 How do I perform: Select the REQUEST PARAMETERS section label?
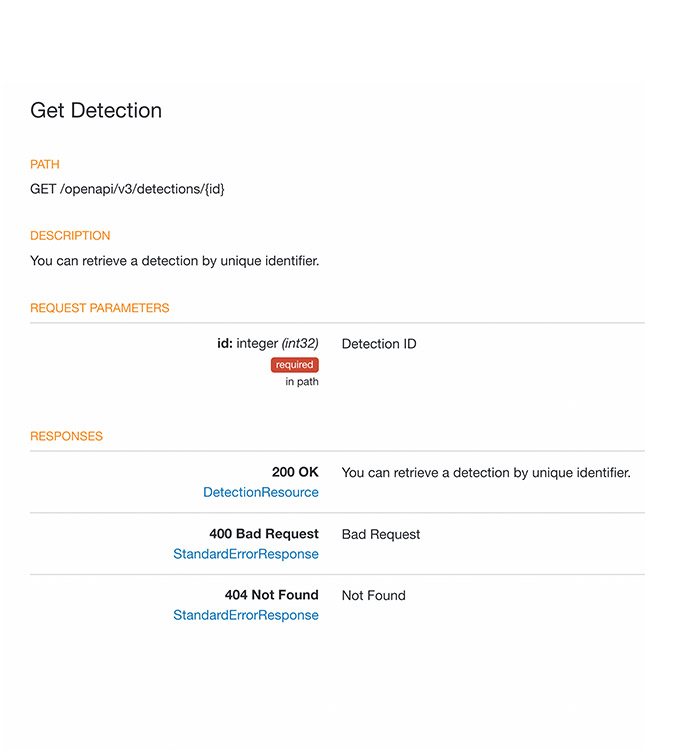tap(100, 308)
